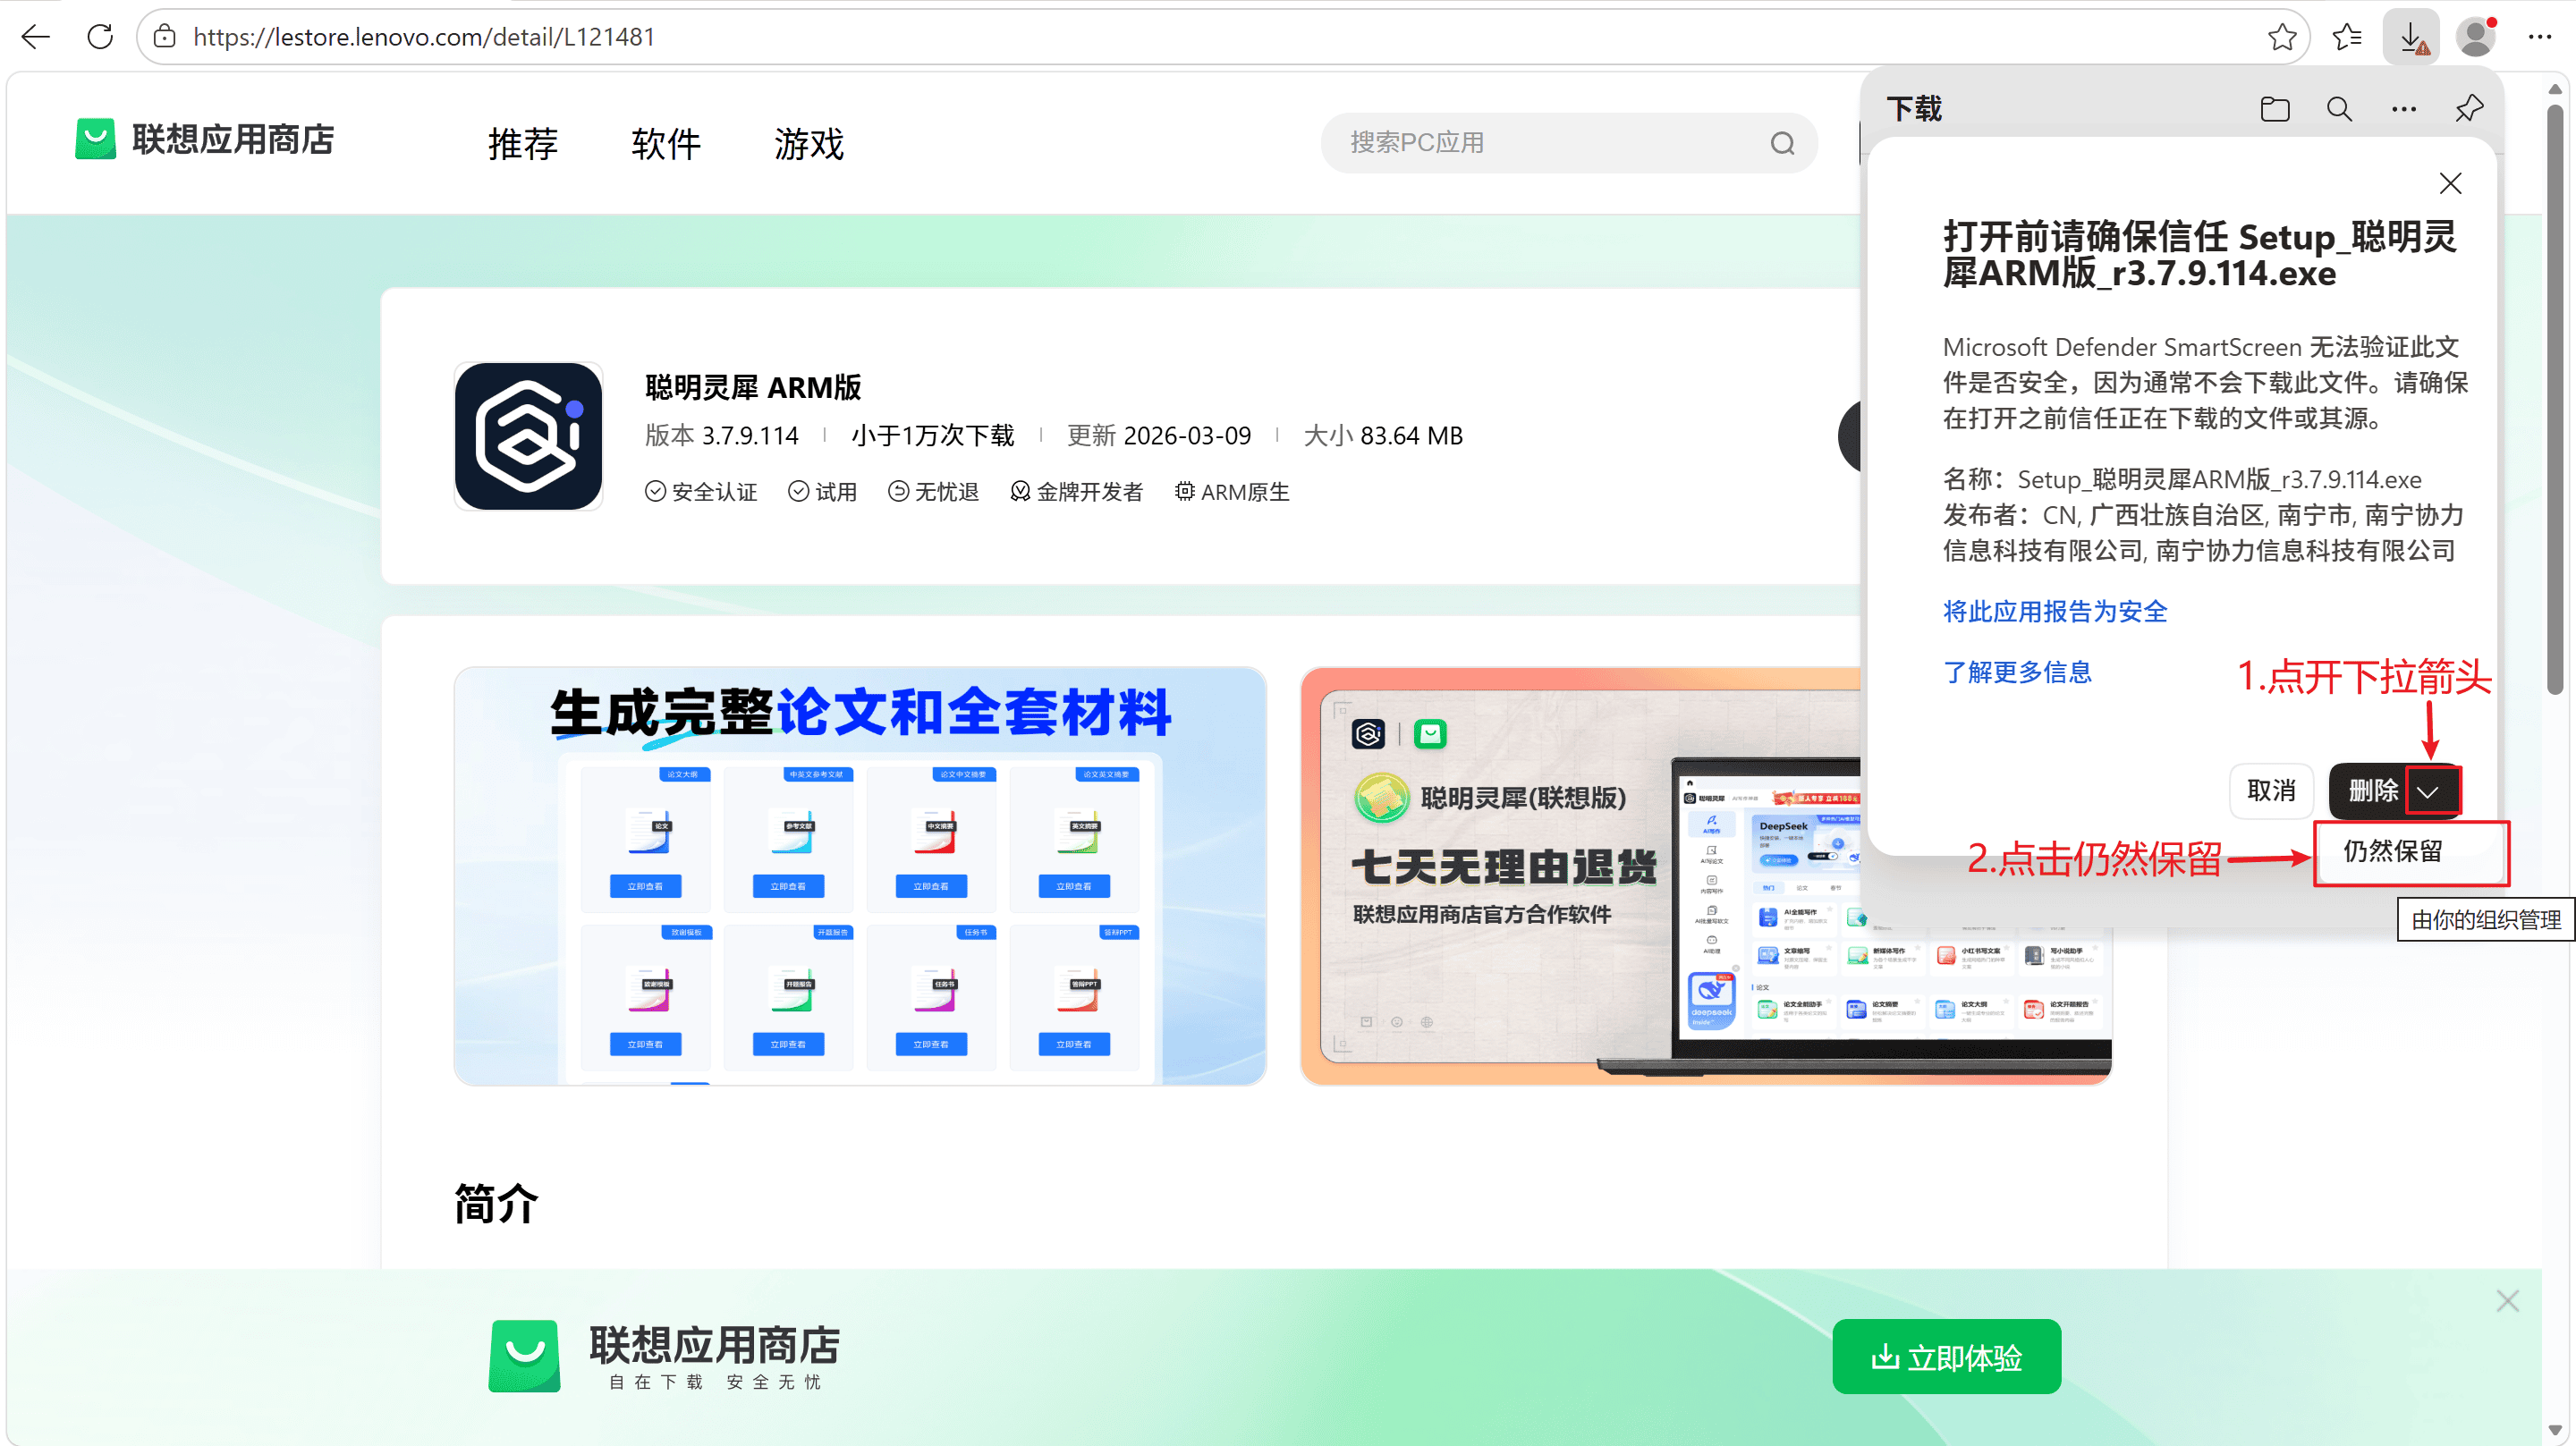Click the 取消 button
This screenshot has height=1446, width=2576.
[2271, 791]
